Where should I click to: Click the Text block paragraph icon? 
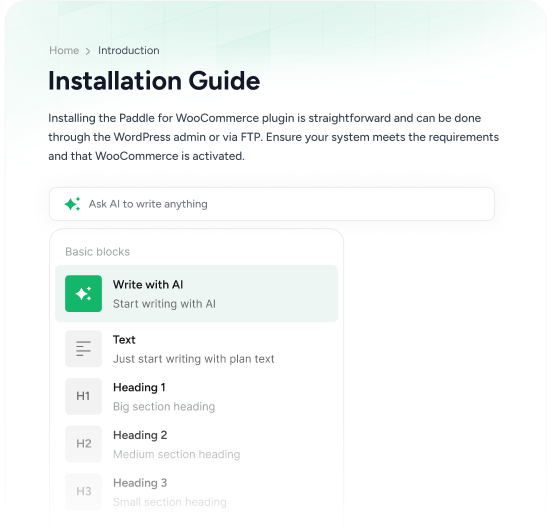coord(83,348)
